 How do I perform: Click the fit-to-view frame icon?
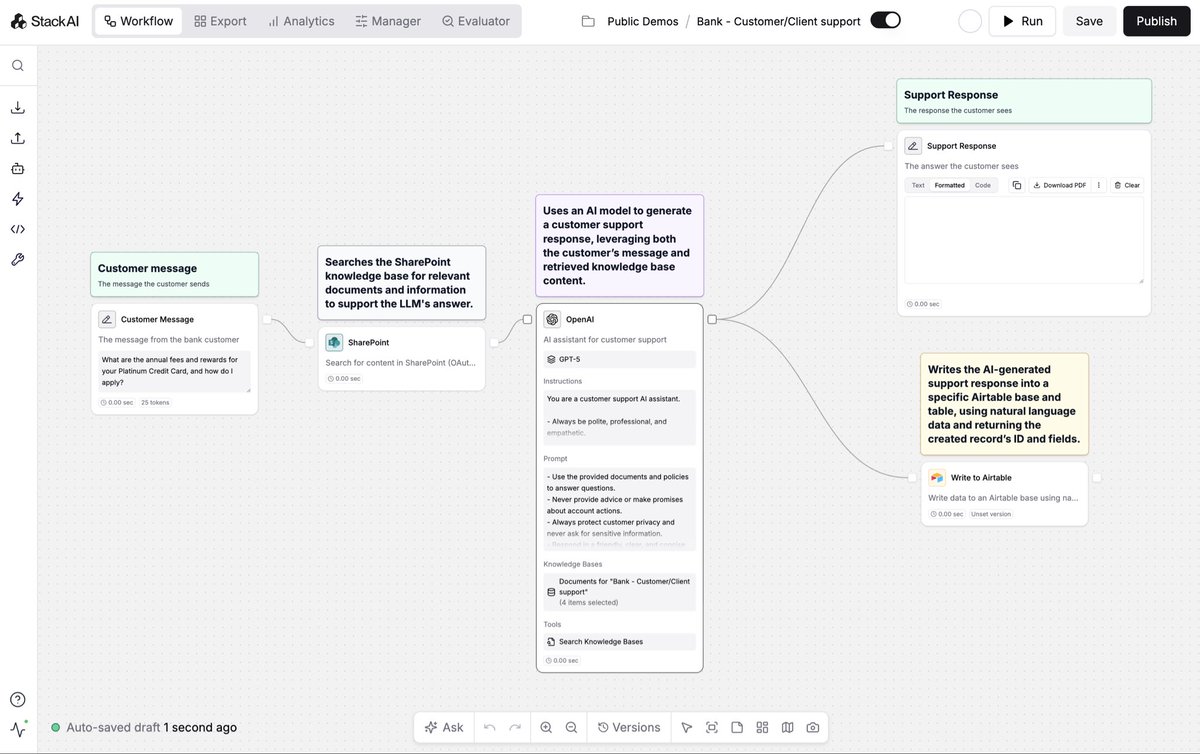(x=712, y=727)
